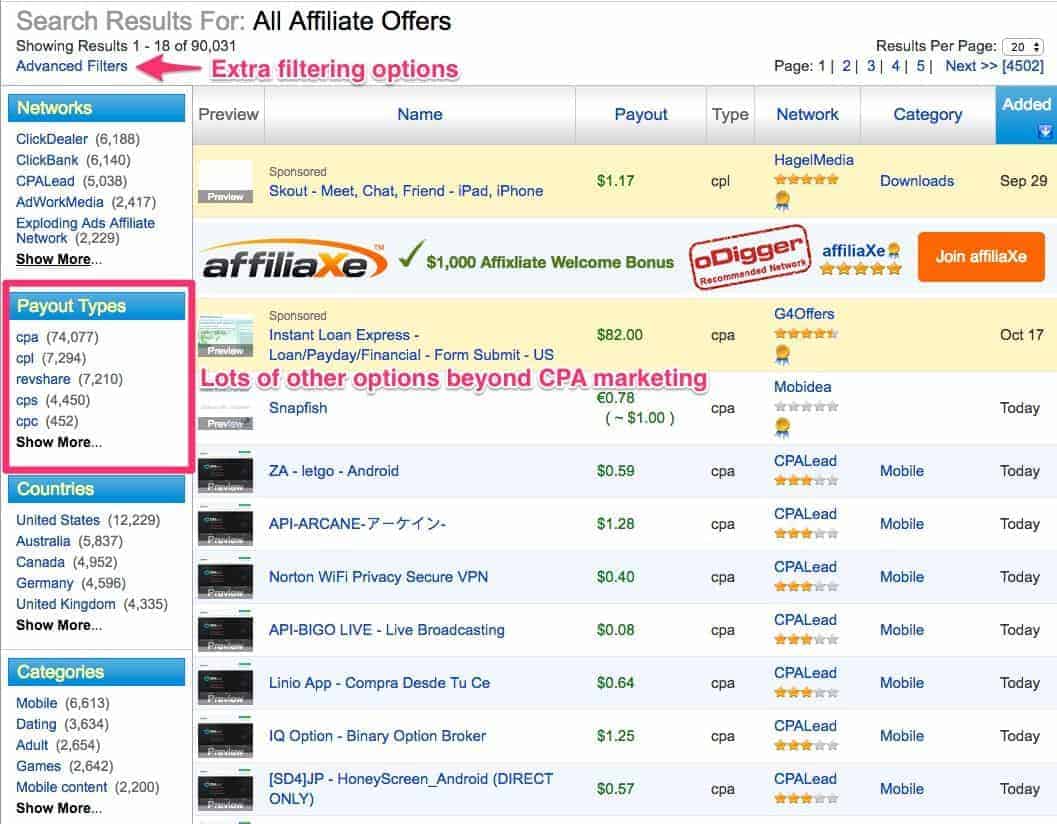
Task: Click G4Offers award ribbon badge
Action: click(x=782, y=355)
